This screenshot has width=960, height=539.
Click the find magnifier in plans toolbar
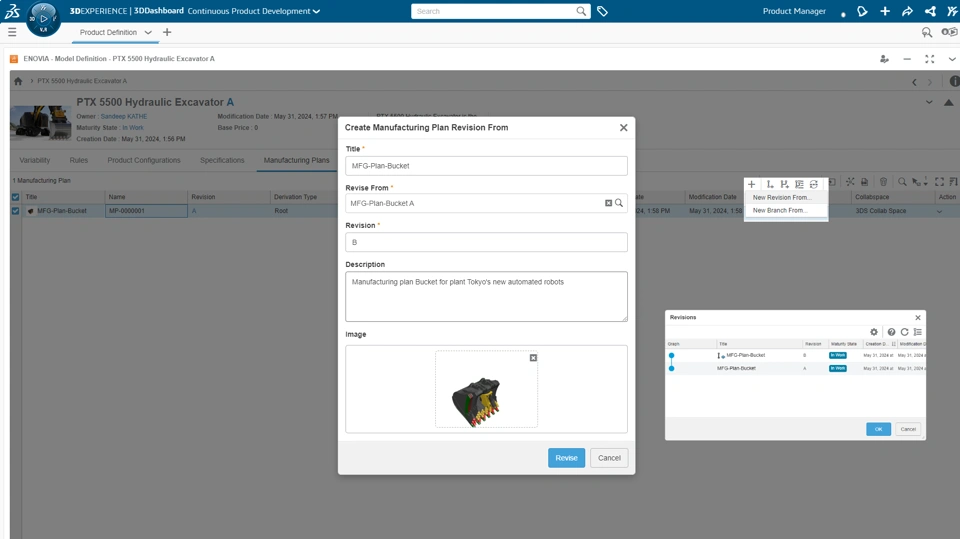902,182
